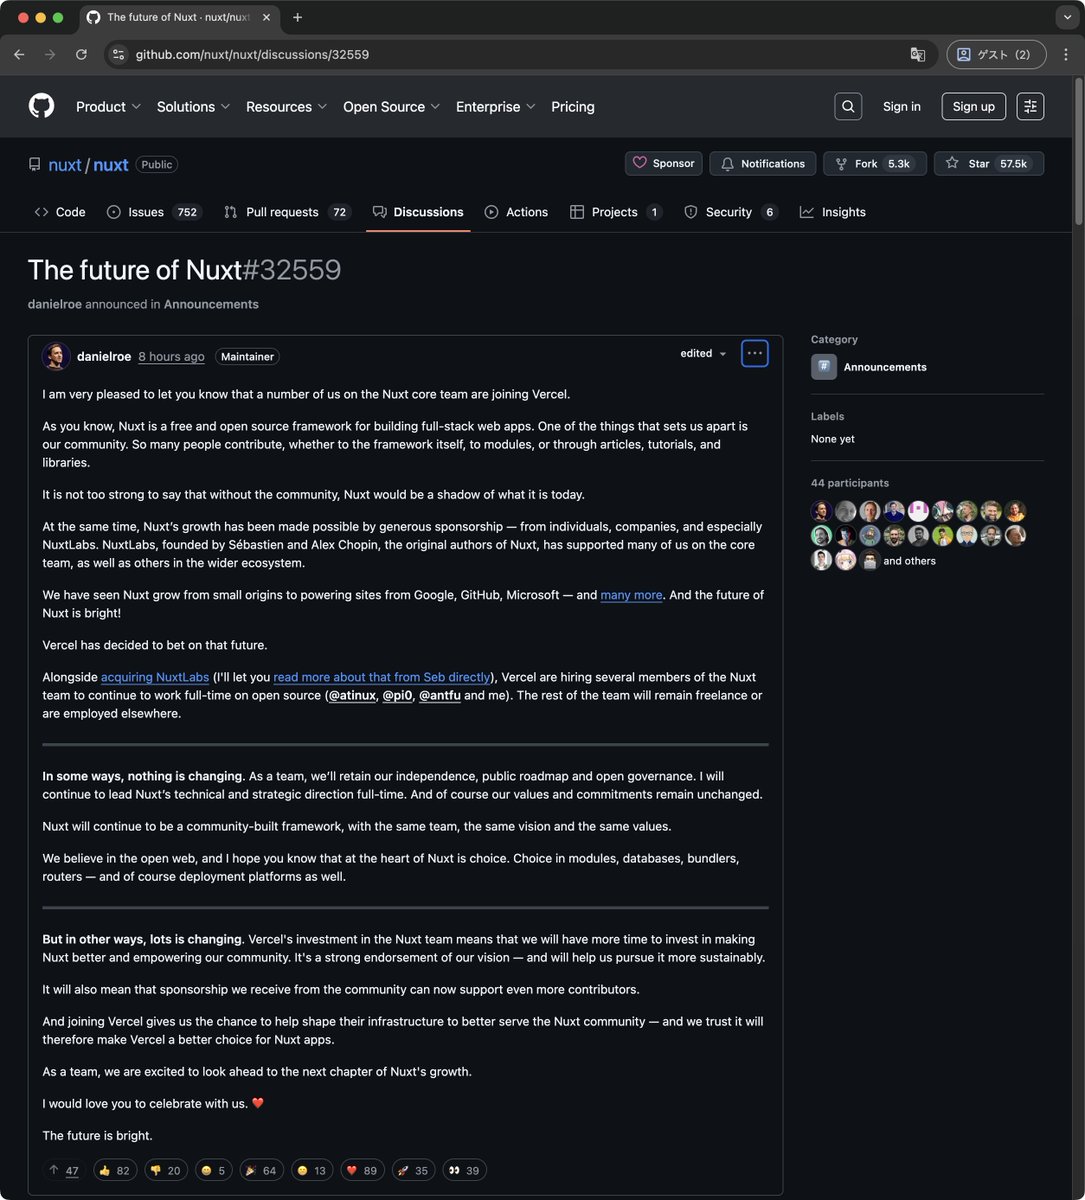The image size is (1085, 1200).
Task: Click the Notifications bell button
Action: (x=763, y=163)
